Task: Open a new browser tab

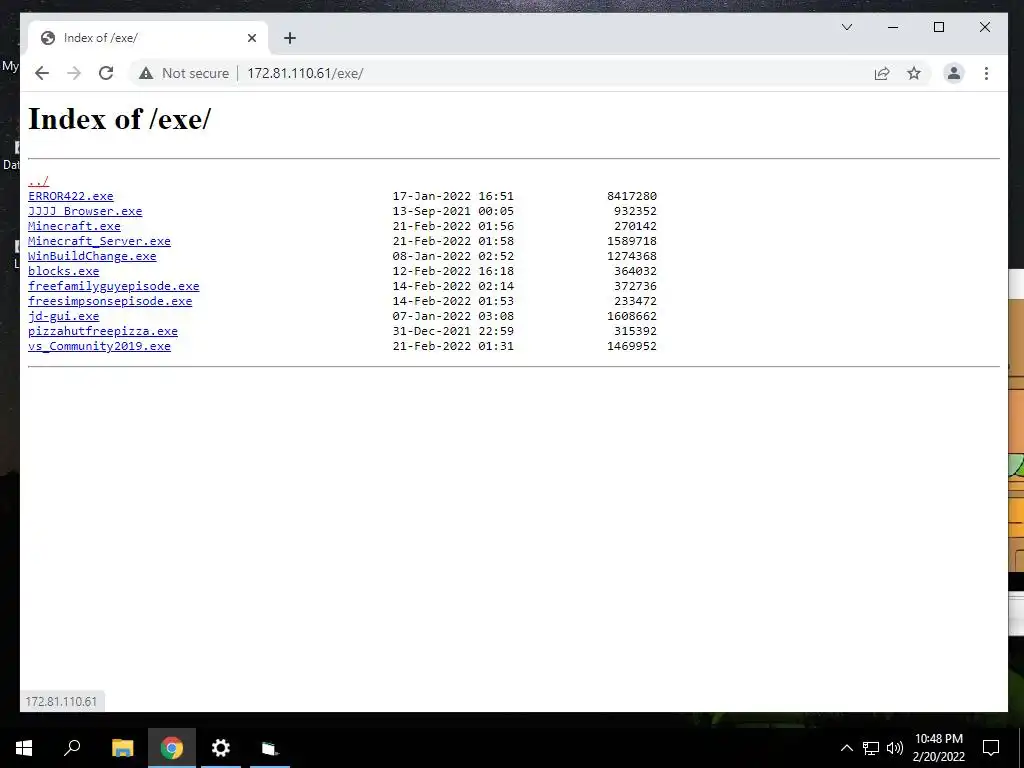Action: pyautogui.click(x=290, y=38)
